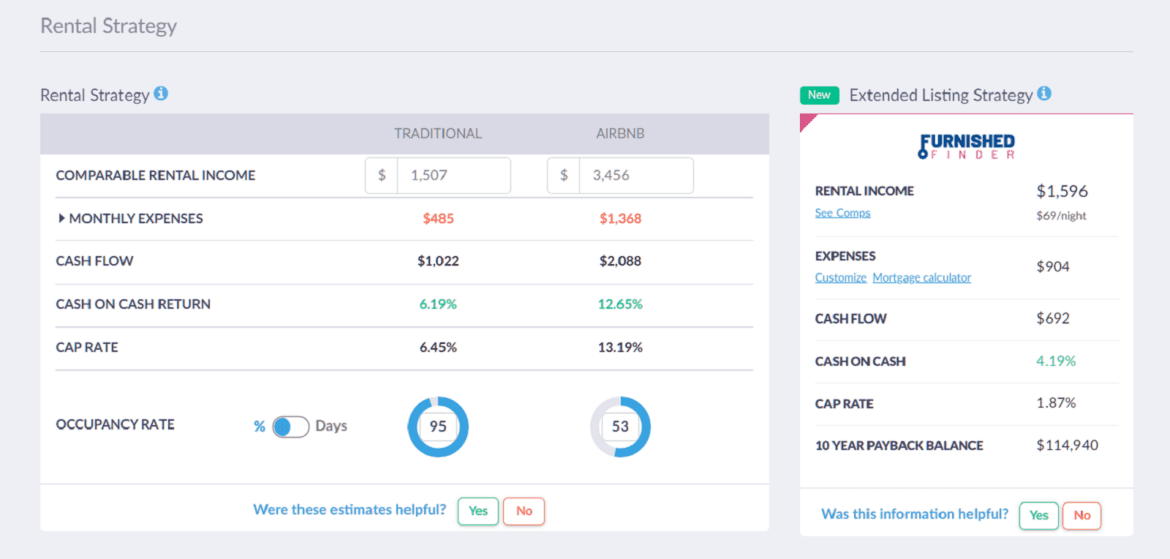Screen dimensions: 1170x559
Task: Edit the Airbnb rental income field
Action: coord(634,175)
